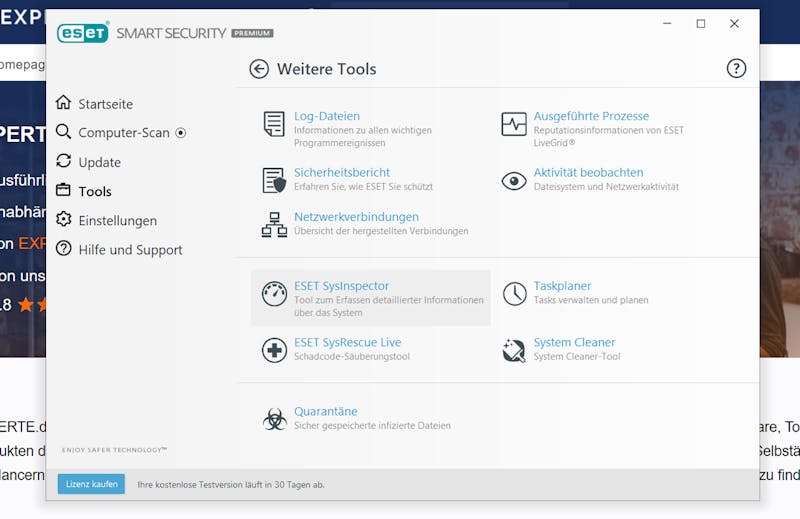Open Hilfe und Support section

click(x=130, y=250)
